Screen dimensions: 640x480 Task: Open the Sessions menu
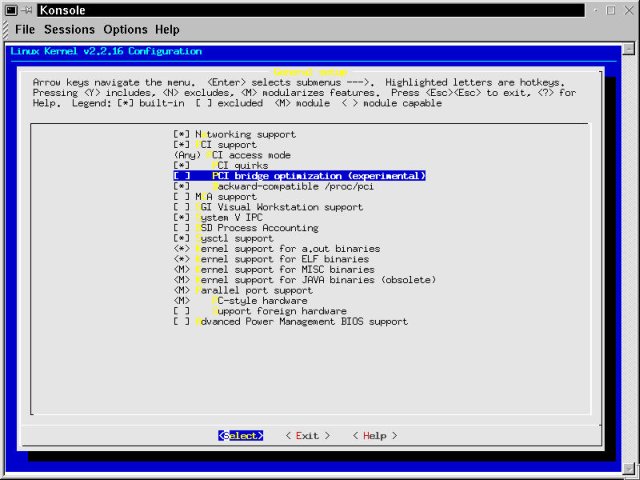69,30
